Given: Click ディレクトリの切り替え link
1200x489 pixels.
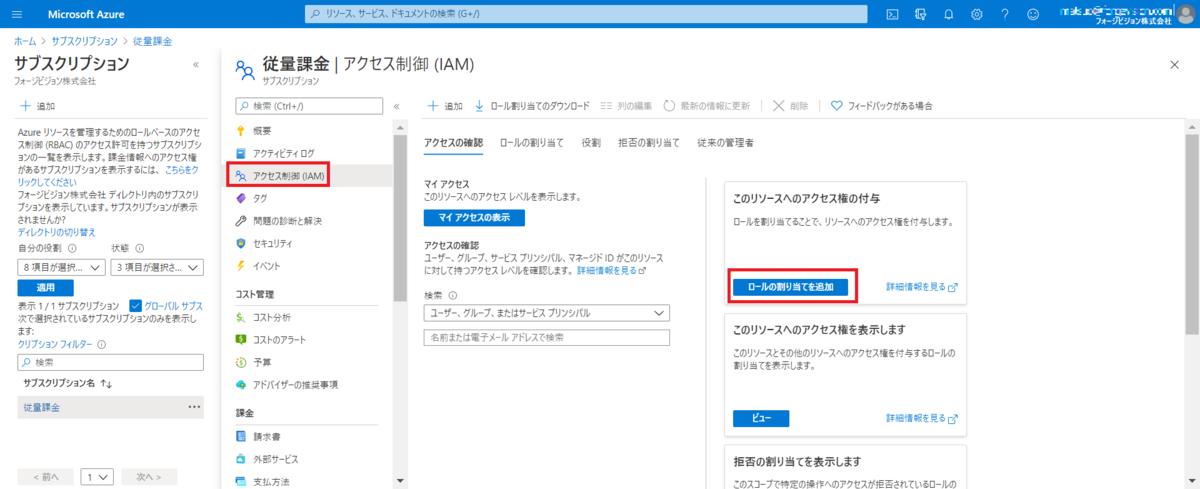Looking at the screenshot, I should [x=57, y=232].
